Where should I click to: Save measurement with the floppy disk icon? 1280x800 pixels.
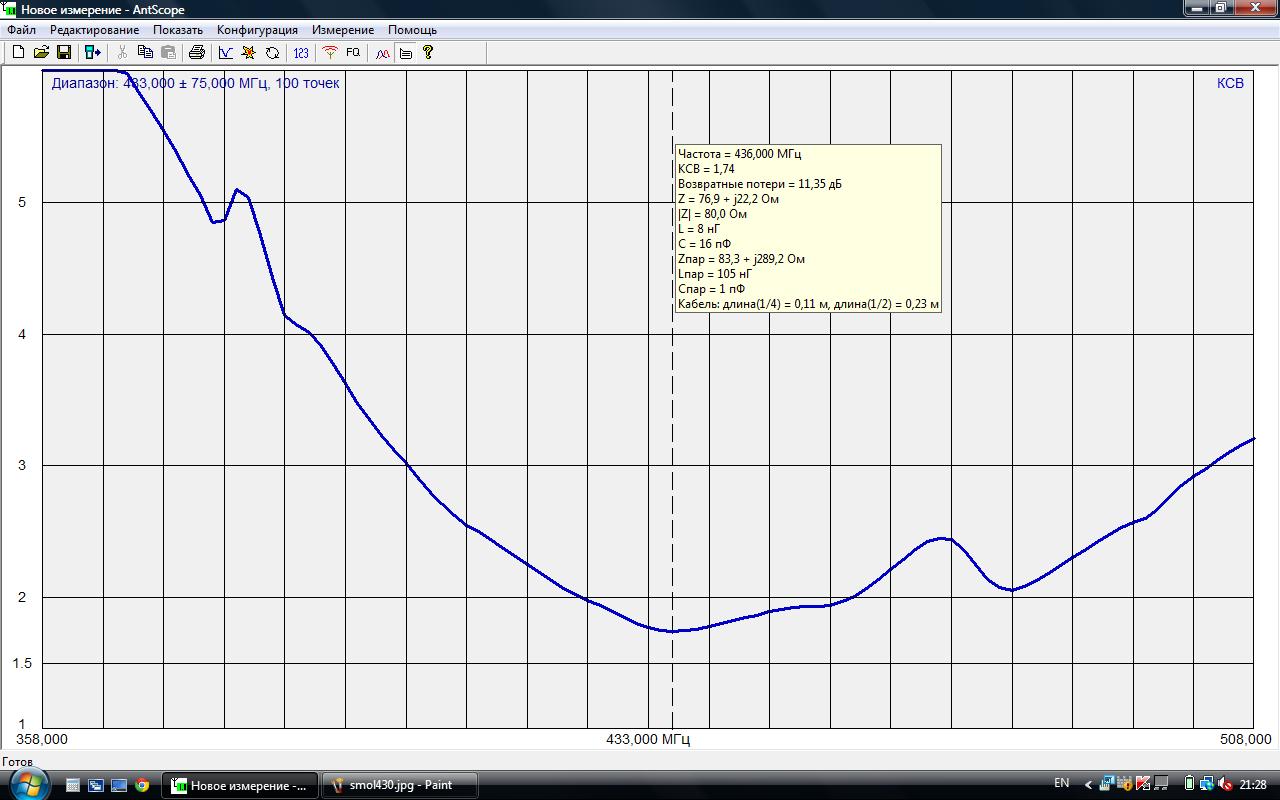coord(64,53)
